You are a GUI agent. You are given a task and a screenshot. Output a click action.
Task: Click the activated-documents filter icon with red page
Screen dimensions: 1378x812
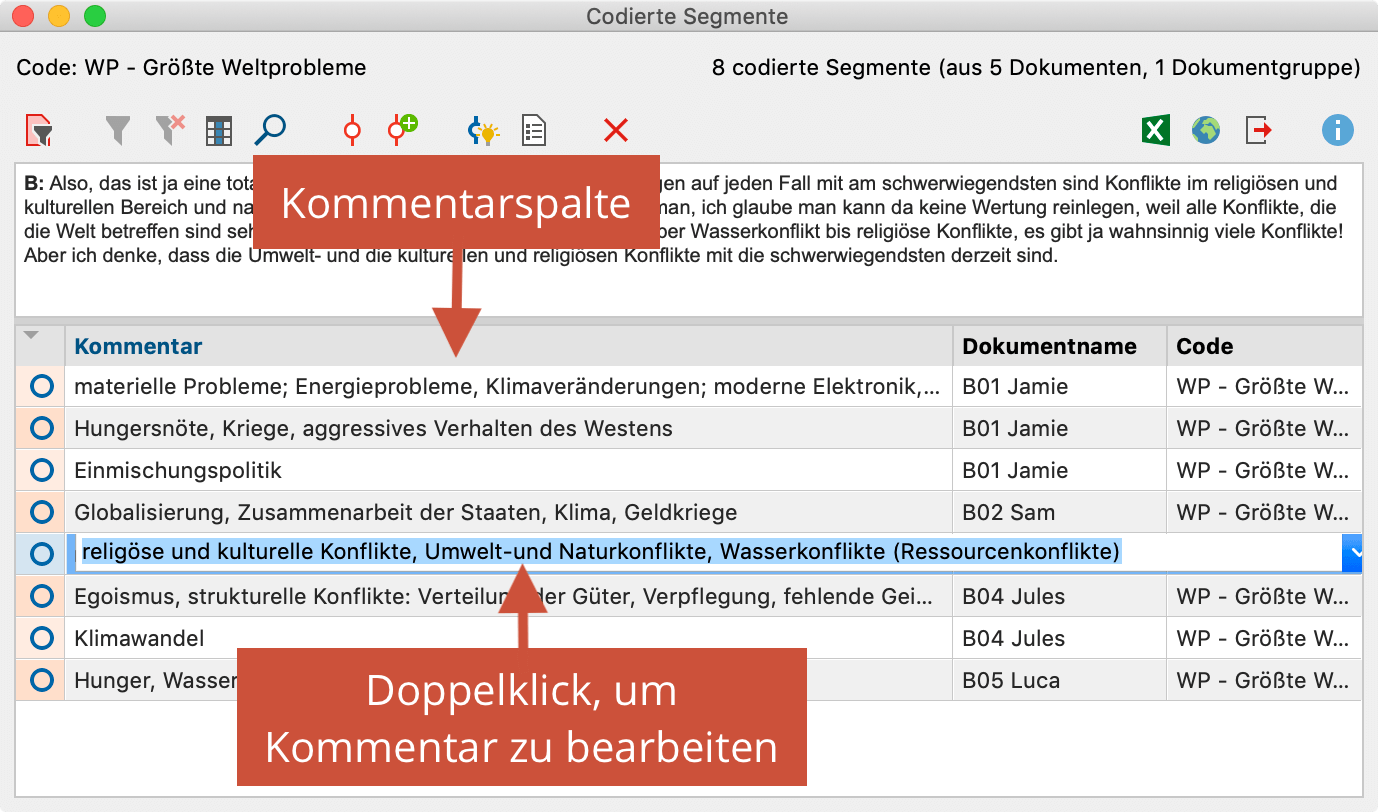[x=39, y=130]
